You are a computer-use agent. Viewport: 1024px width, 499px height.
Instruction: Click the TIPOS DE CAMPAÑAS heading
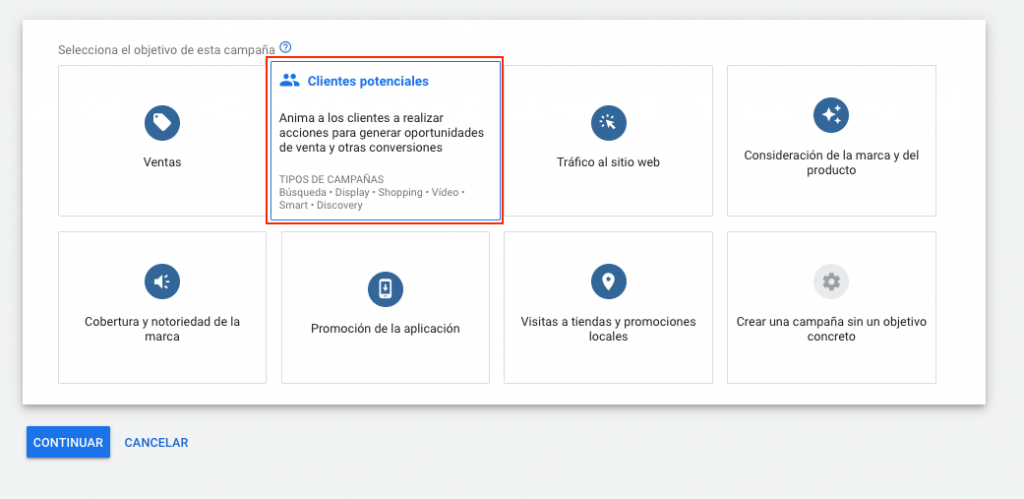331,179
